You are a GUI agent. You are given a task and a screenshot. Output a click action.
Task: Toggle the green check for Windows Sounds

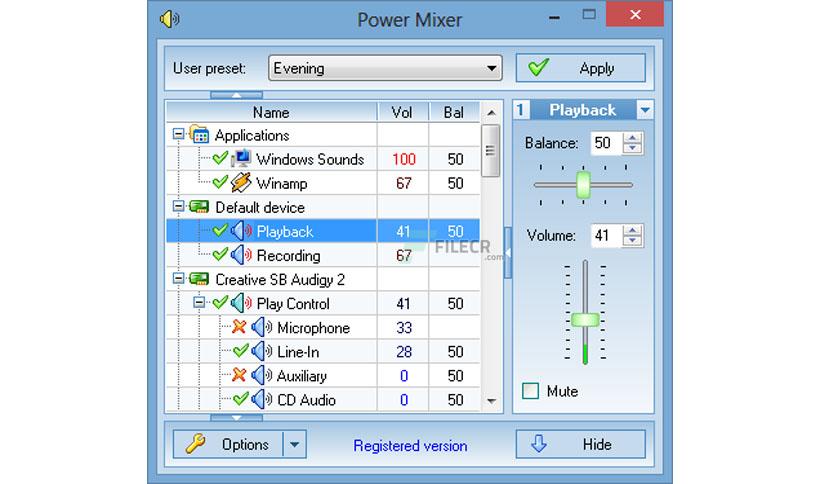point(220,158)
